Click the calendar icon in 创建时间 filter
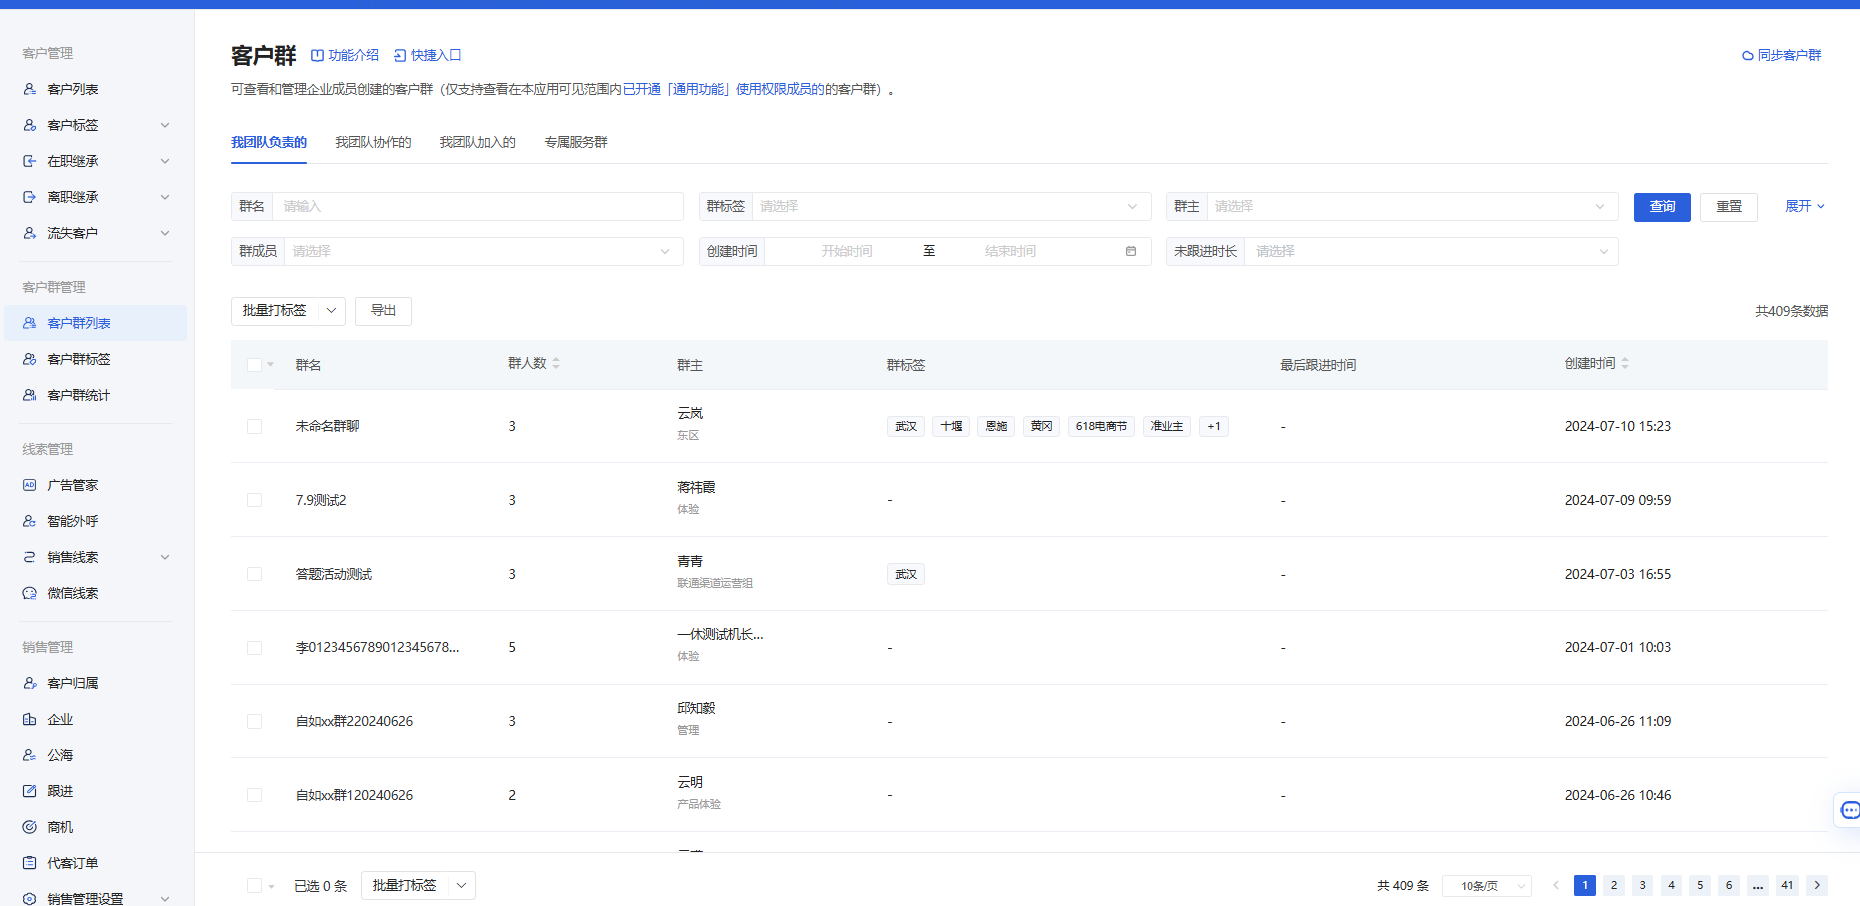1860x906 pixels. click(1131, 251)
